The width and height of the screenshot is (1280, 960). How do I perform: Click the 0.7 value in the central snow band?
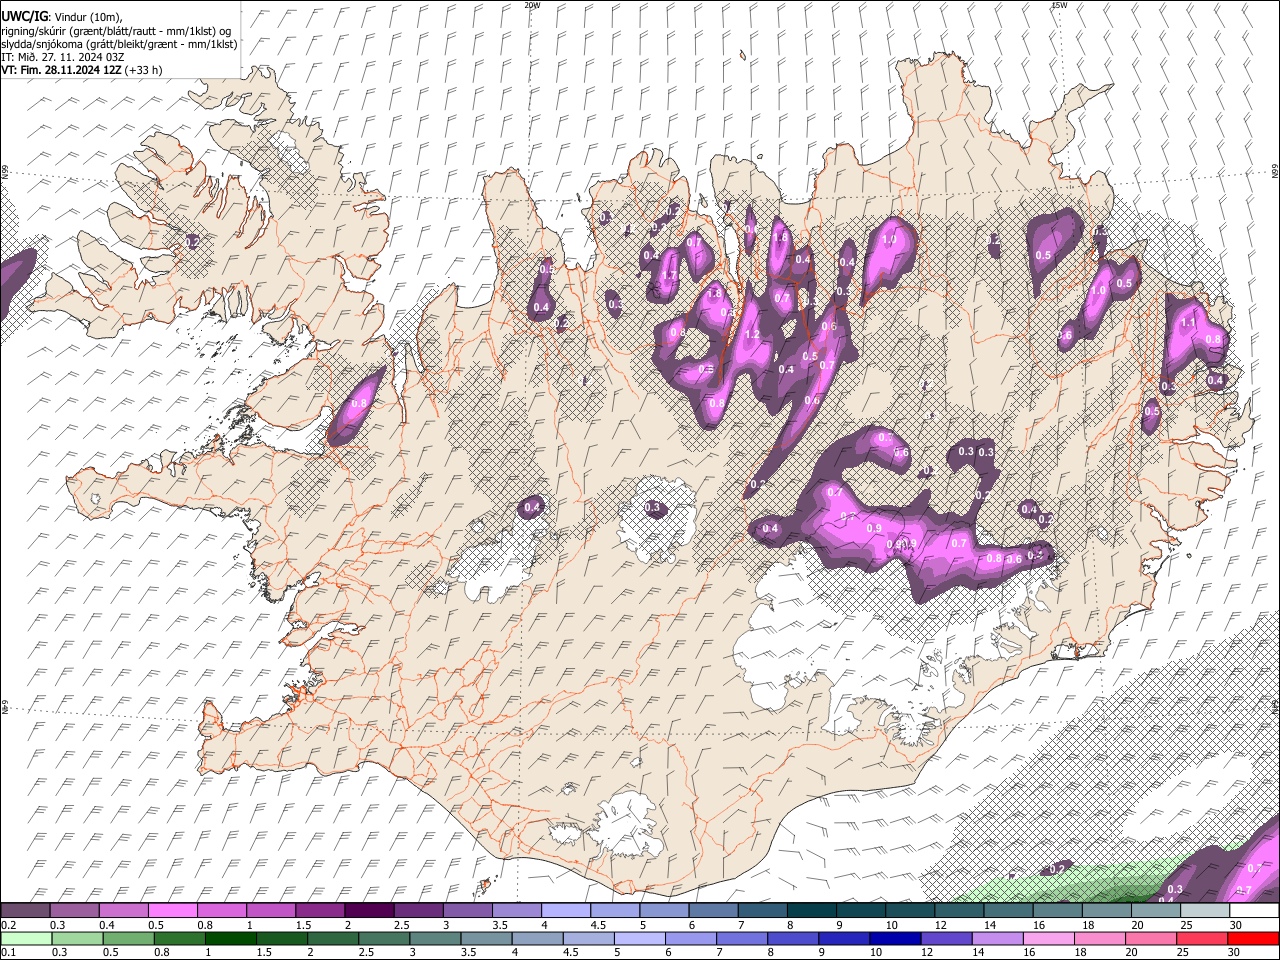point(958,543)
